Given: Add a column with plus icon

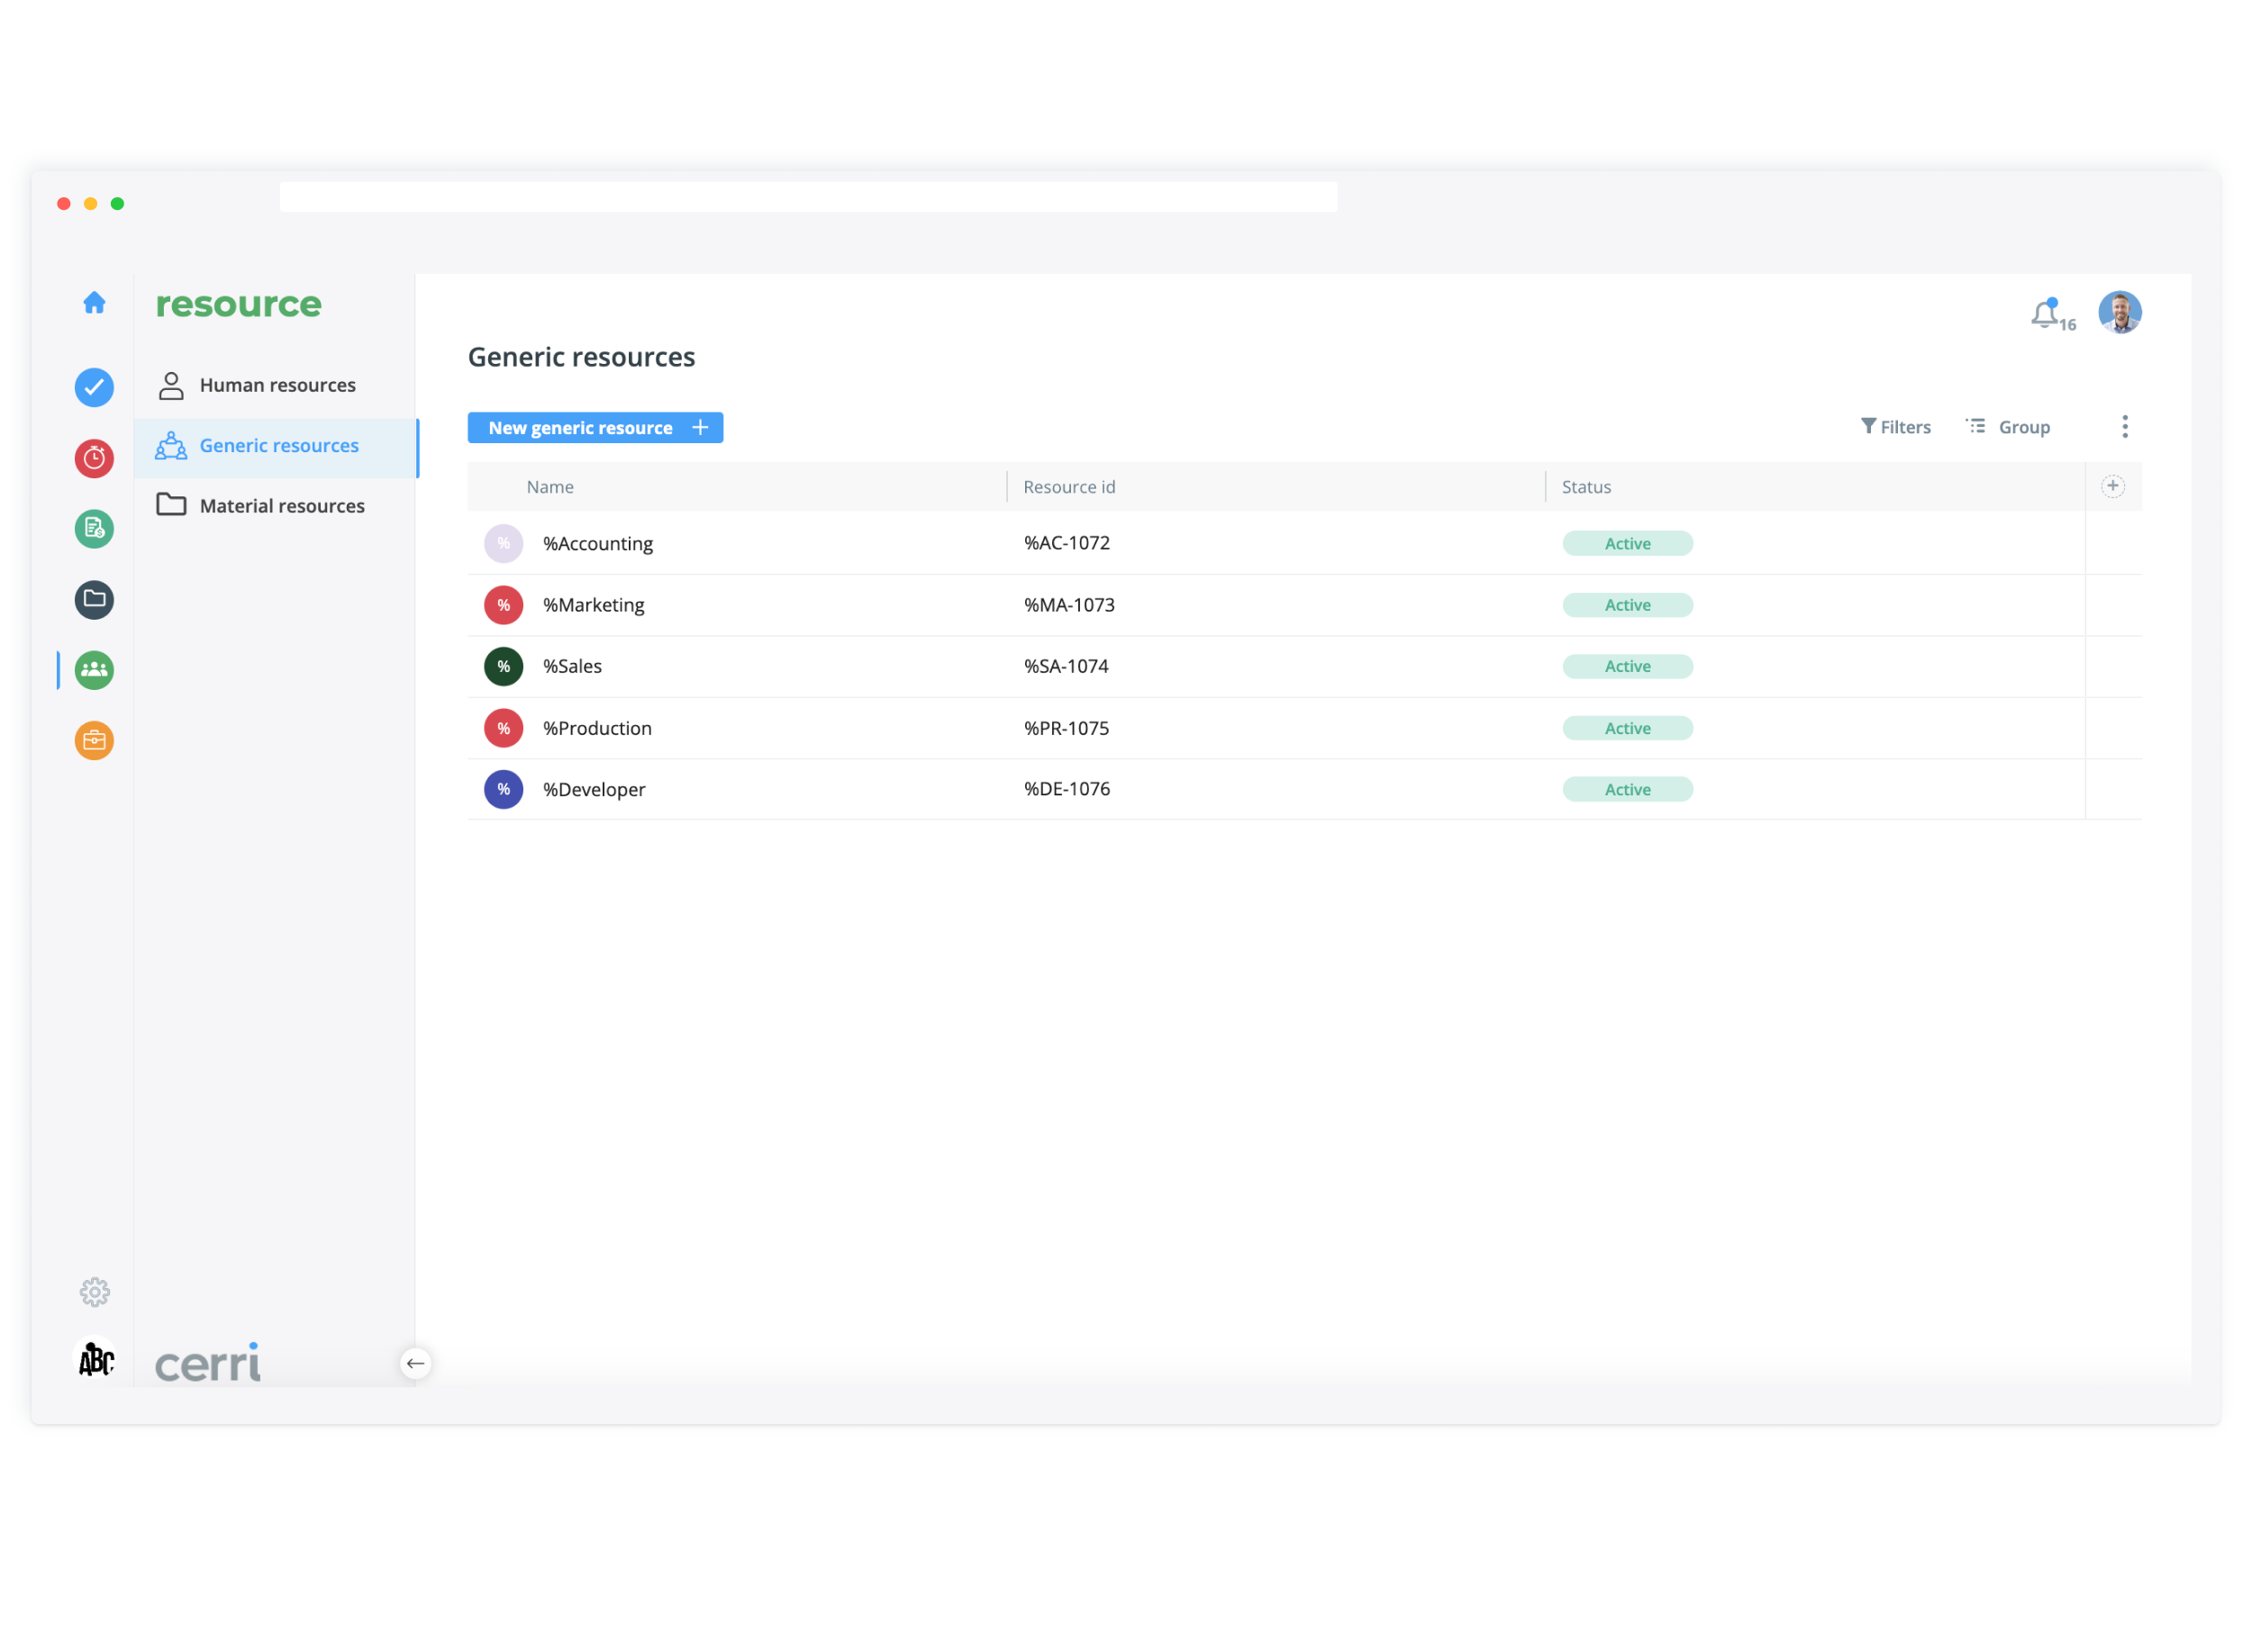Looking at the screenshot, I should (2113, 487).
